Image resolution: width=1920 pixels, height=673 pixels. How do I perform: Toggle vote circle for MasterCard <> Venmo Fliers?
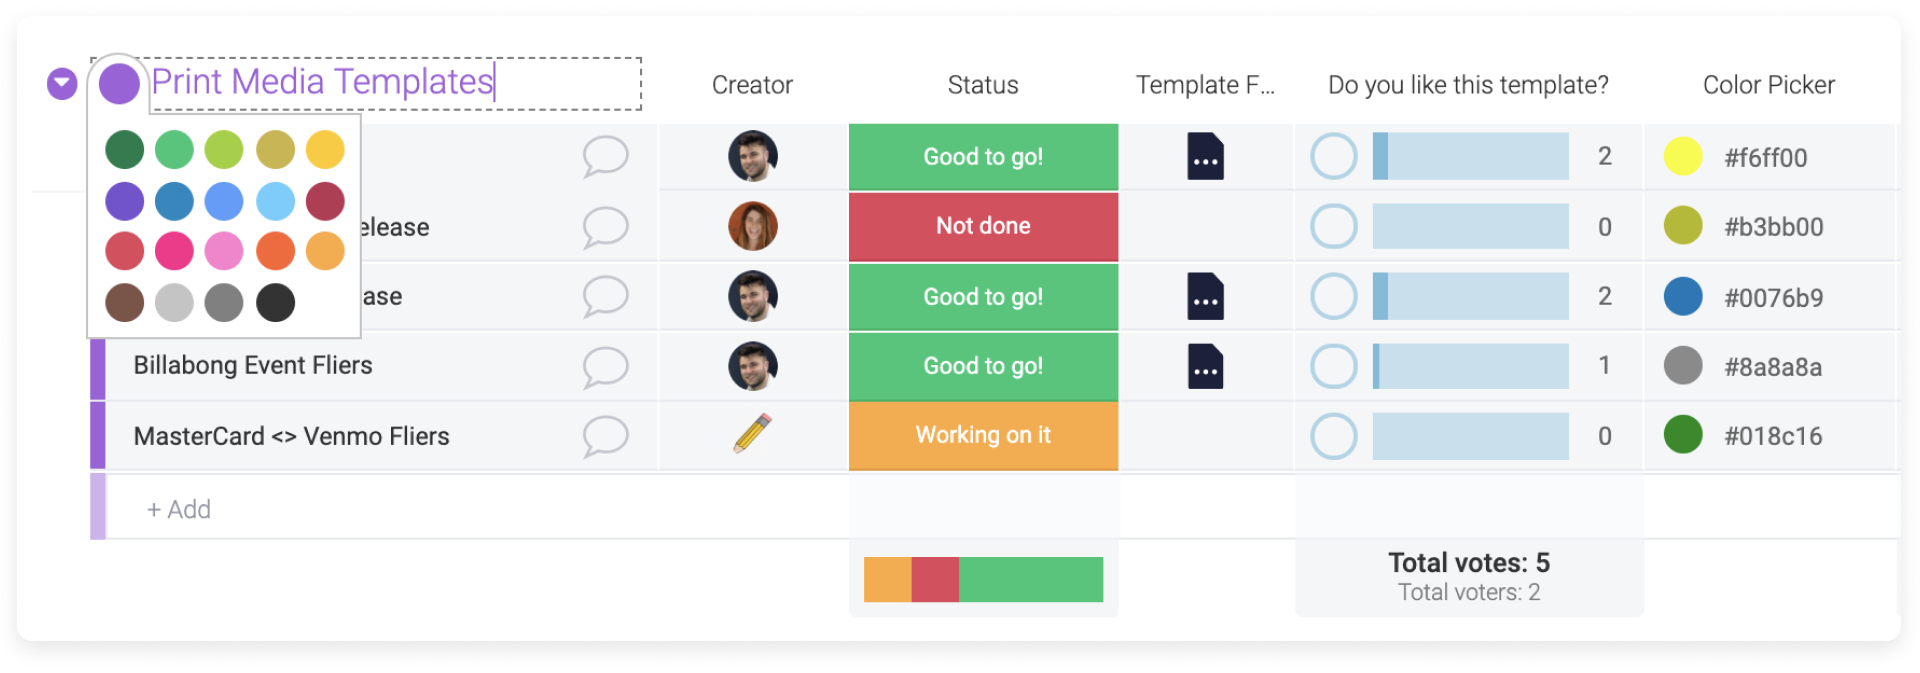(1333, 437)
